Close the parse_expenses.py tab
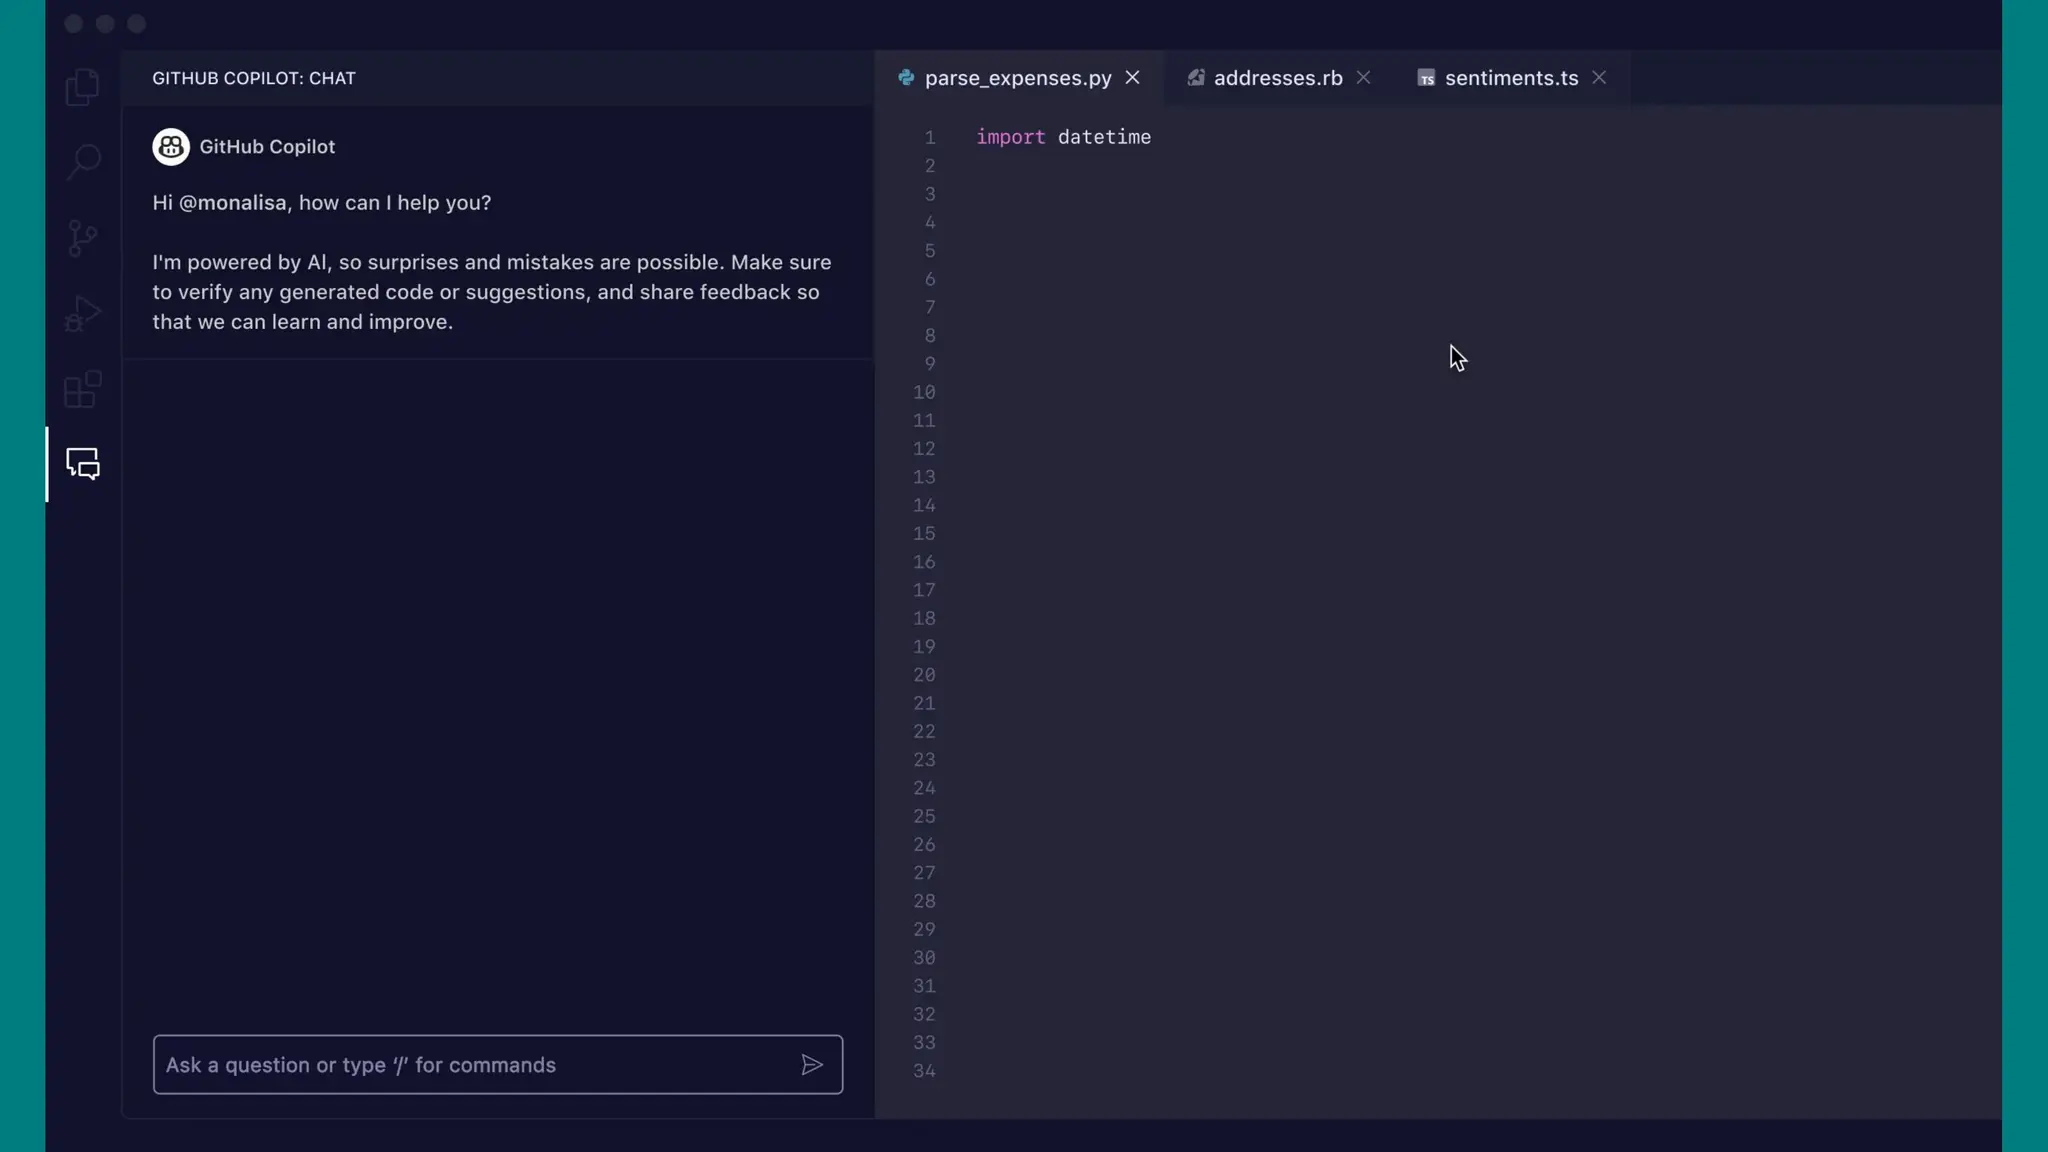This screenshot has width=2048, height=1152. click(x=1132, y=78)
